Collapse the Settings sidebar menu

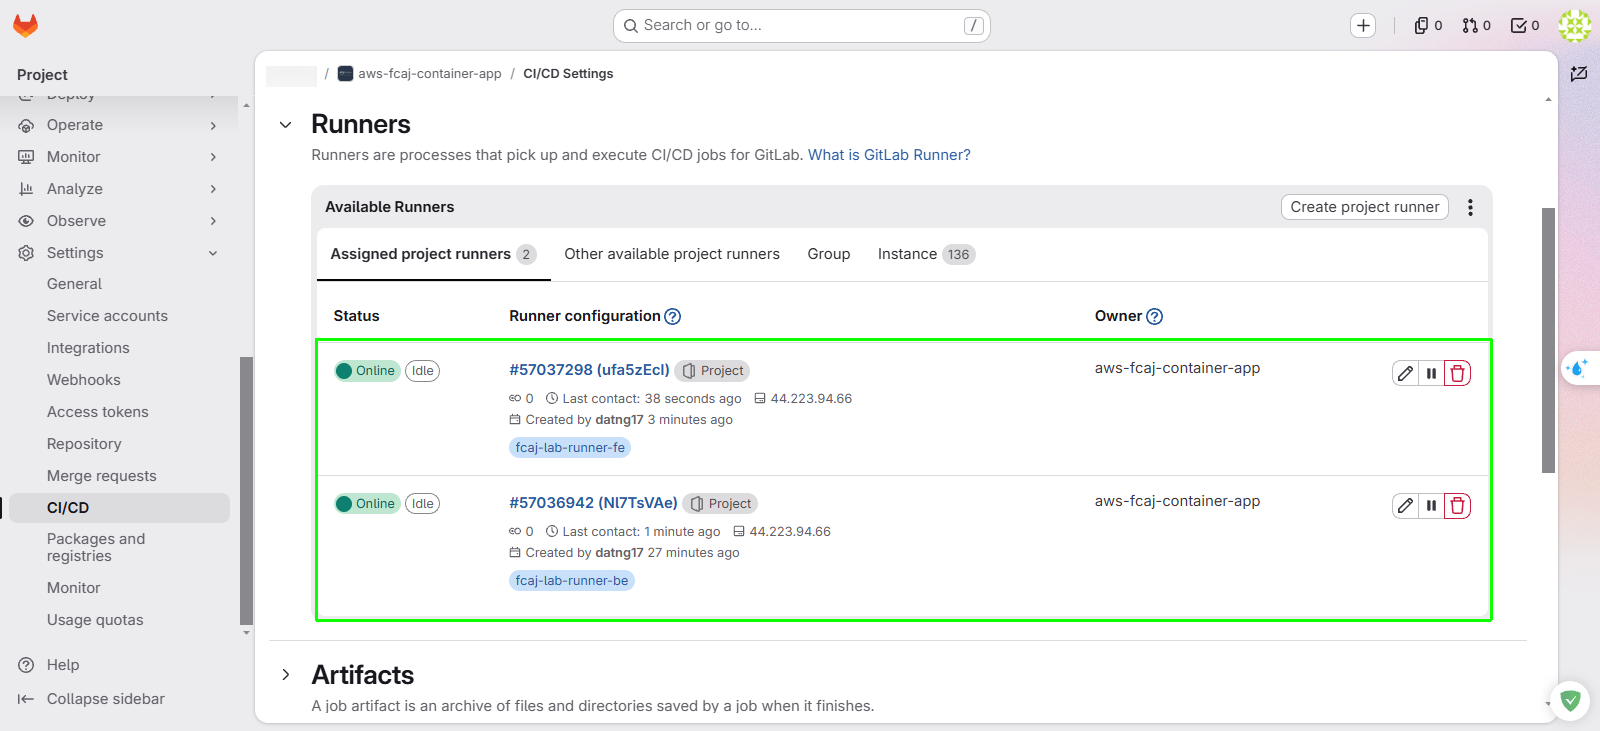[x=118, y=253]
